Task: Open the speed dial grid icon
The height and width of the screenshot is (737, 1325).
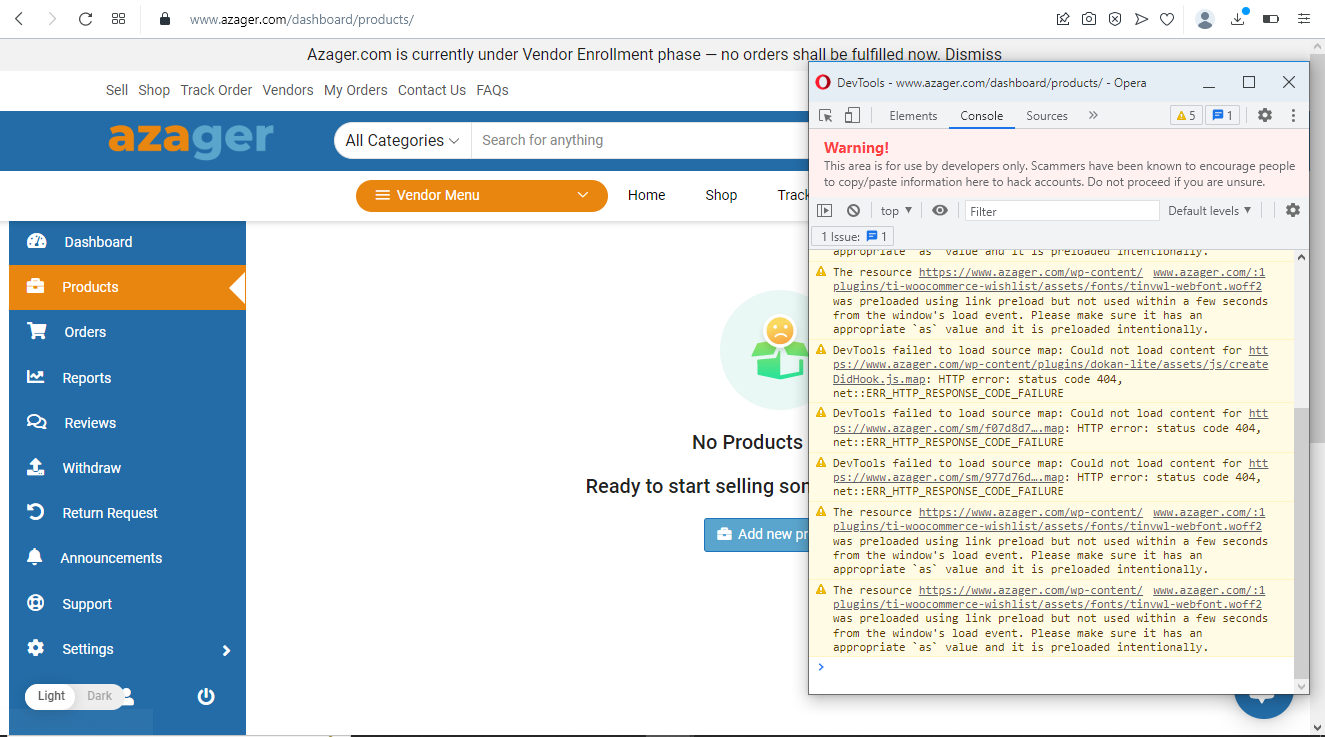Action: (x=118, y=18)
